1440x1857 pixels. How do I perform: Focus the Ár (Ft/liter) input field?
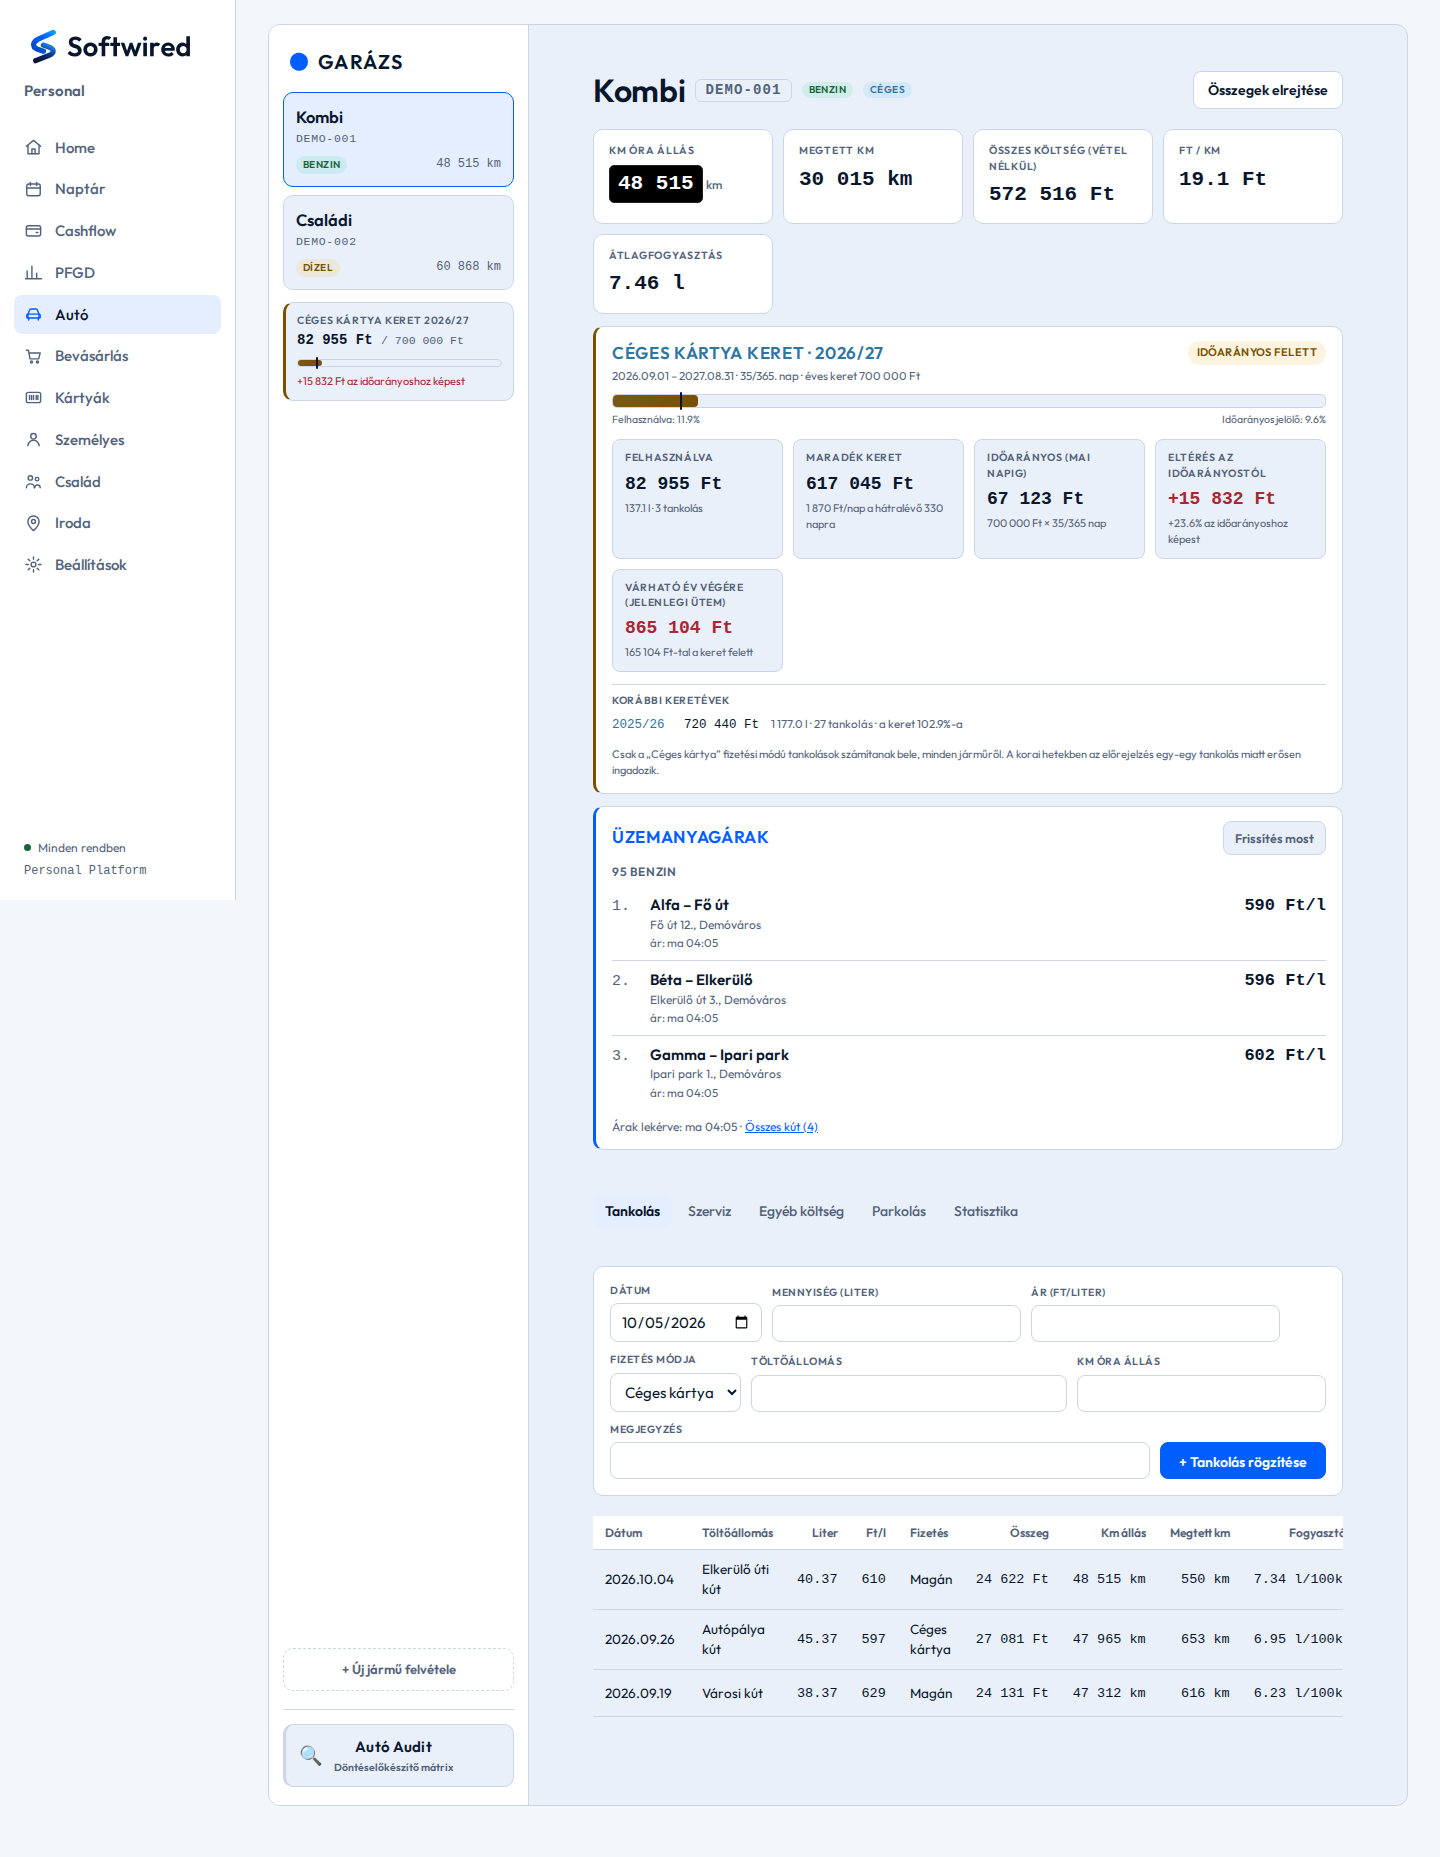click(1155, 1324)
